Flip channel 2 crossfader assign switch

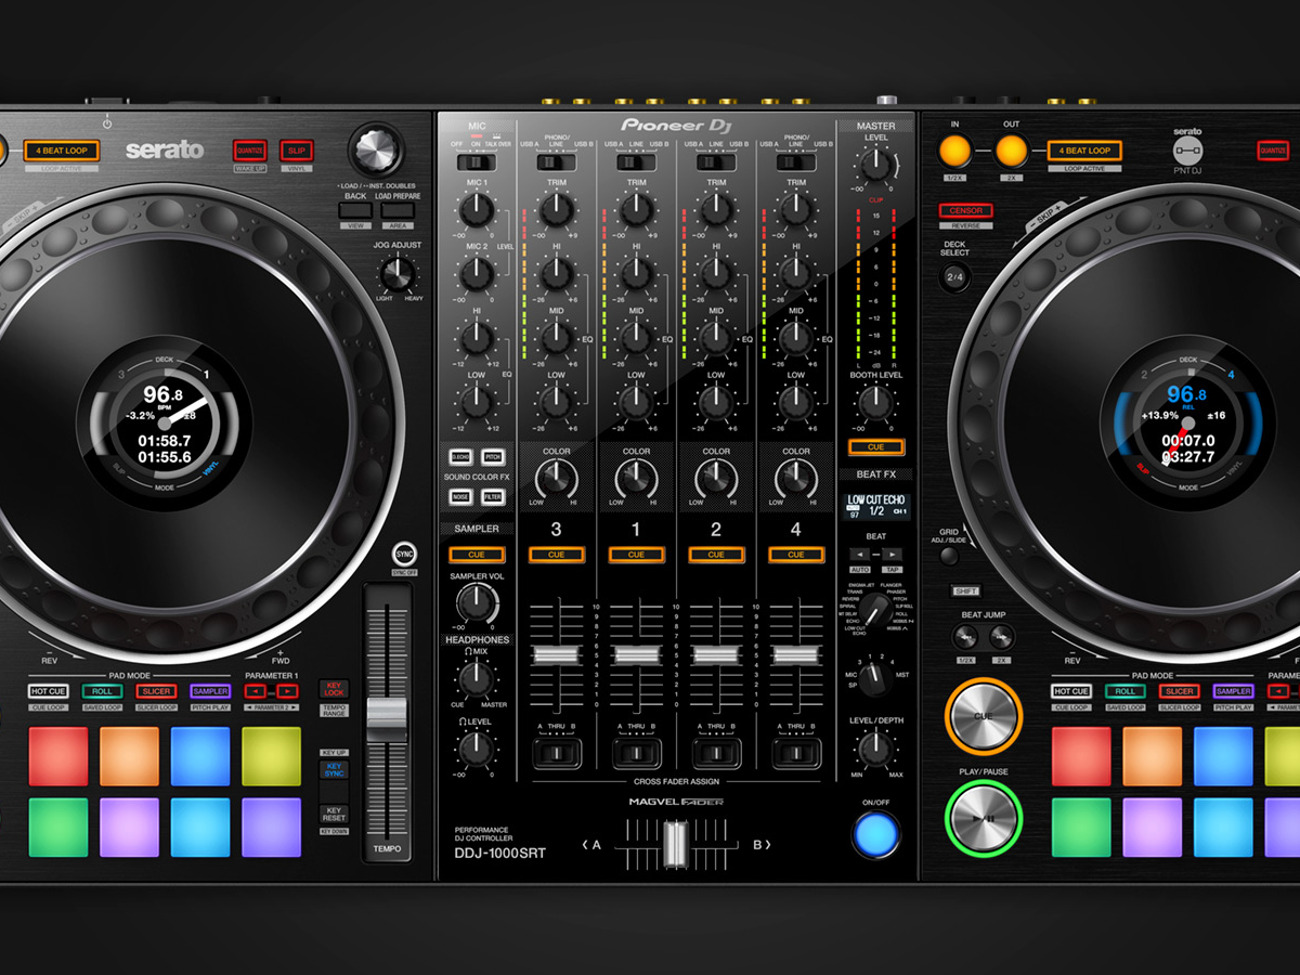pyautogui.click(x=716, y=753)
